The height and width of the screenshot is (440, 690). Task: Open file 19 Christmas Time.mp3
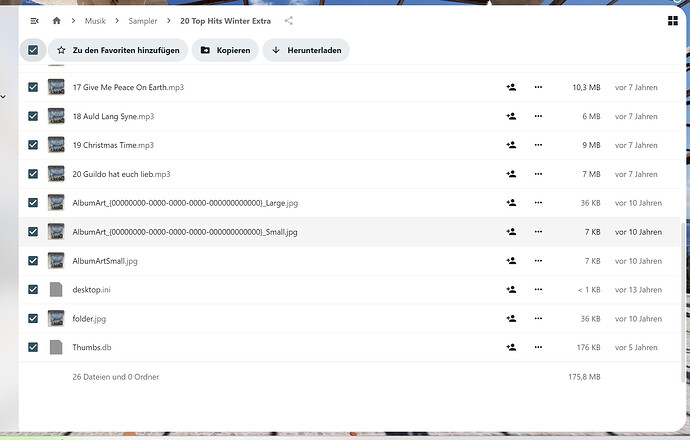(113, 145)
